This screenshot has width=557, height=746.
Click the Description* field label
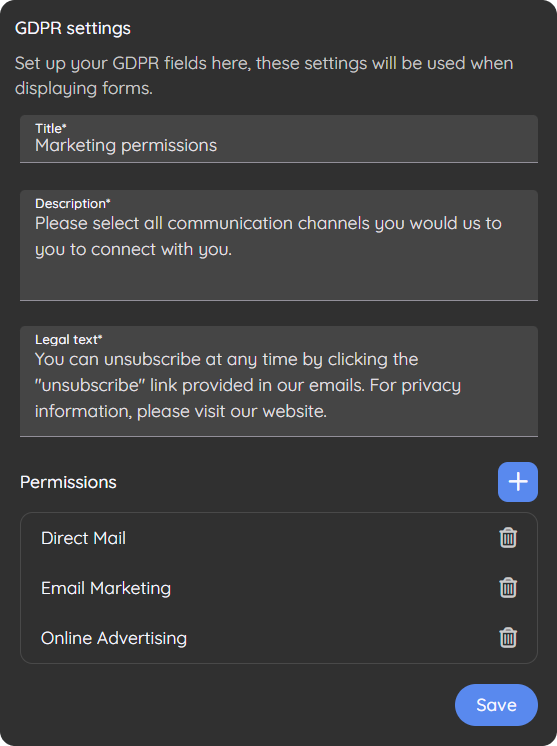pyautogui.click(x=73, y=204)
